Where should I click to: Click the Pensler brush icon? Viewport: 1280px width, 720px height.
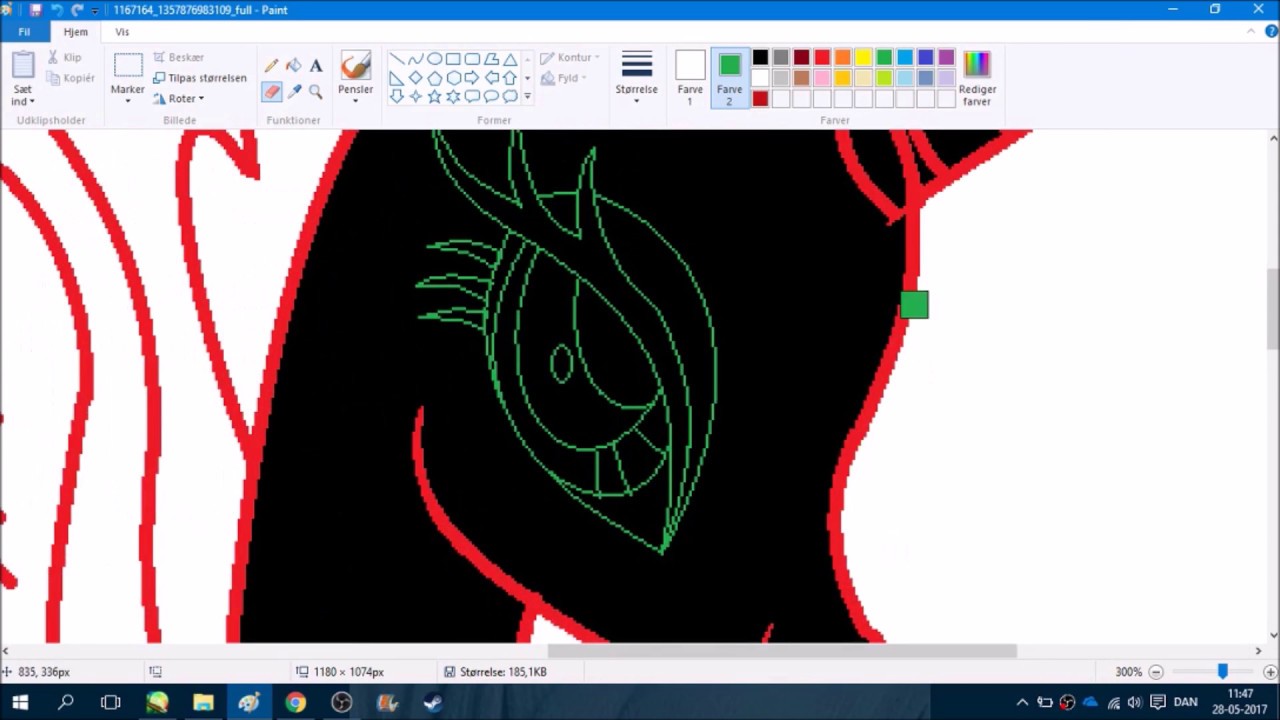point(355,66)
